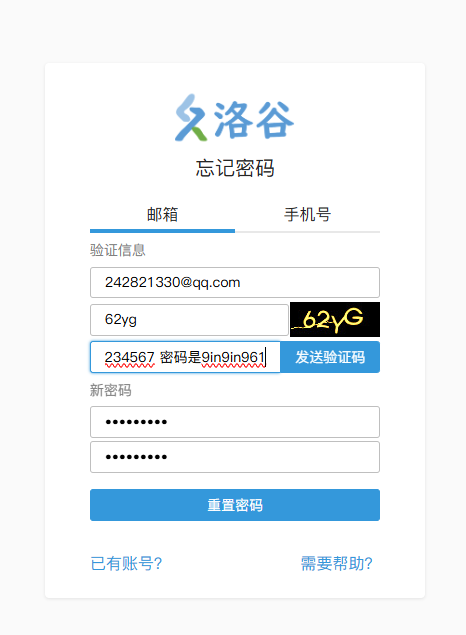The width and height of the screenshot is (466, 635).
Task: Click the 发送验证码 button
Action: [x=330, y=357]
